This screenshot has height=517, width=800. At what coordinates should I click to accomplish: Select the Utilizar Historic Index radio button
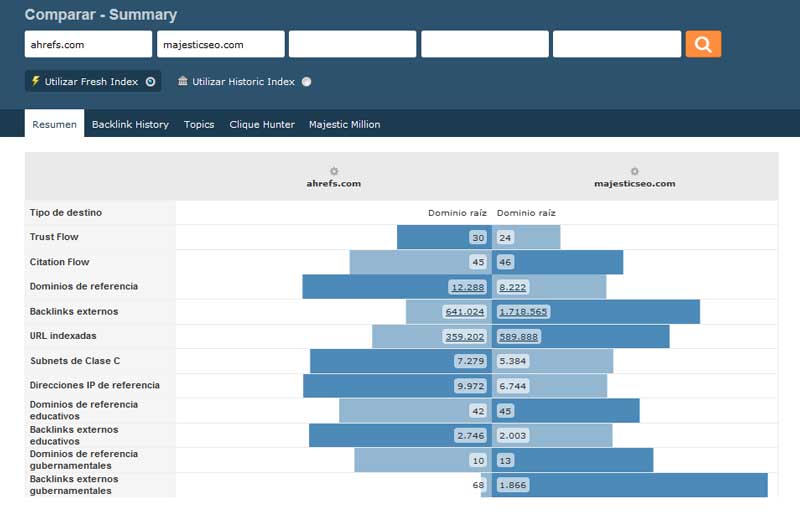coord(306,82)
